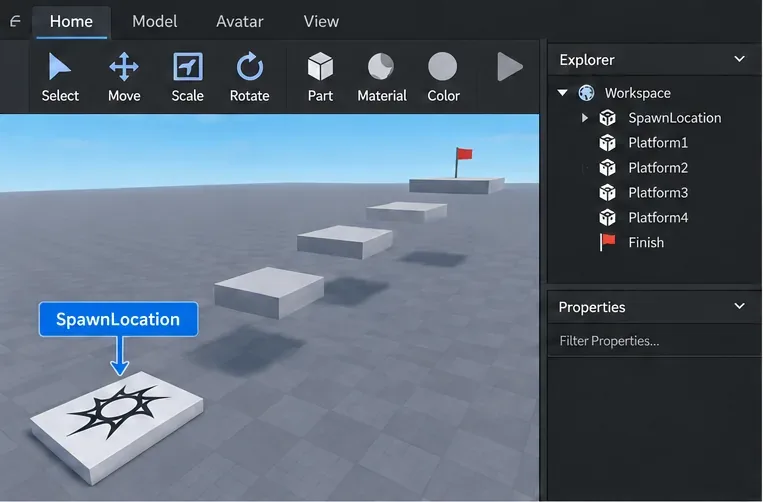Open the Model tab
763x502 pixels.
(155, 21)
